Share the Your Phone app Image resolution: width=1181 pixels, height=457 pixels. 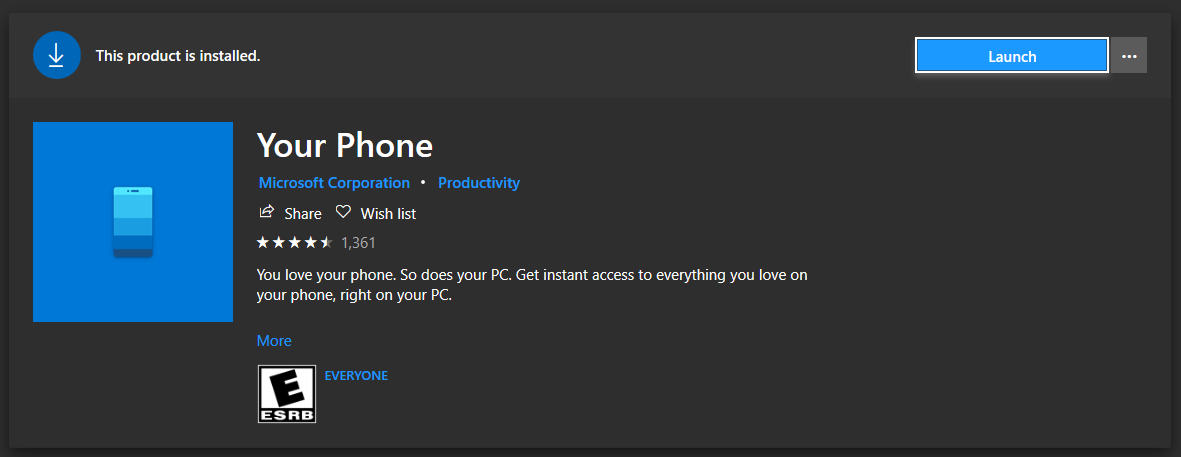tap(290, 214)
